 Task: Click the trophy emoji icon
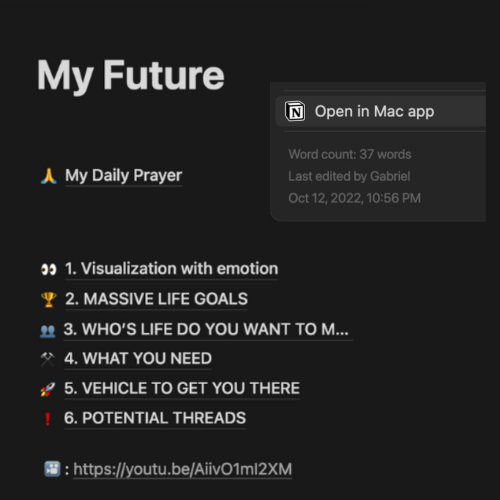(x=49, y=299)
